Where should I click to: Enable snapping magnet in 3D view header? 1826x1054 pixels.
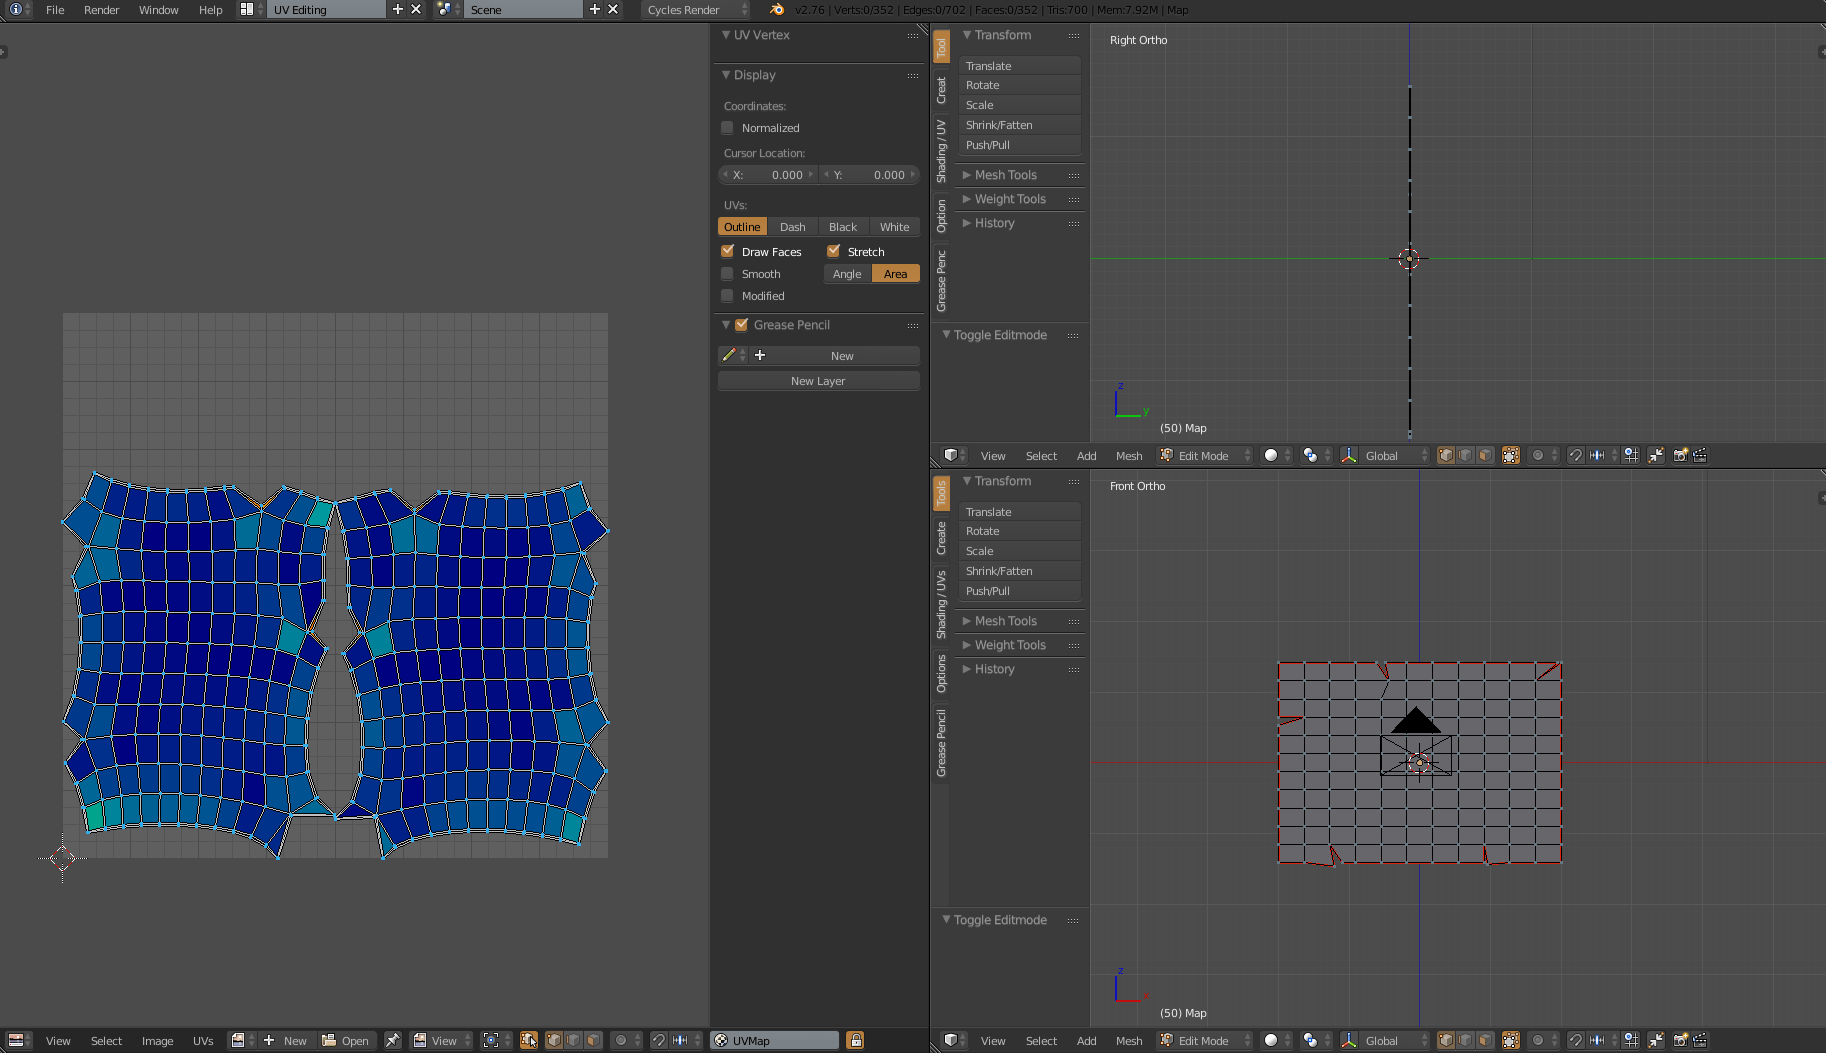click(x=1576, y=455)
